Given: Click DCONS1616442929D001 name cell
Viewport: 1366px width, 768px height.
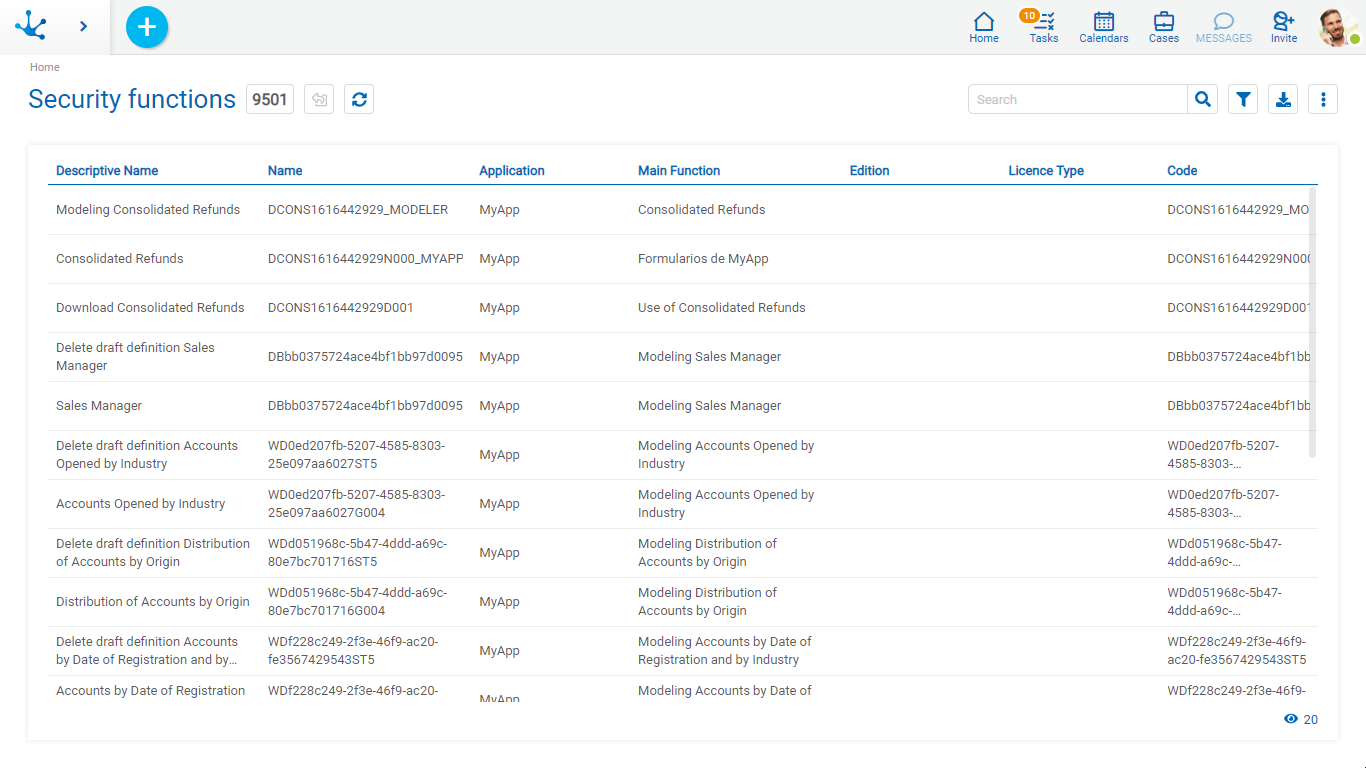Looking at the screenshot, I should [341, 308].
